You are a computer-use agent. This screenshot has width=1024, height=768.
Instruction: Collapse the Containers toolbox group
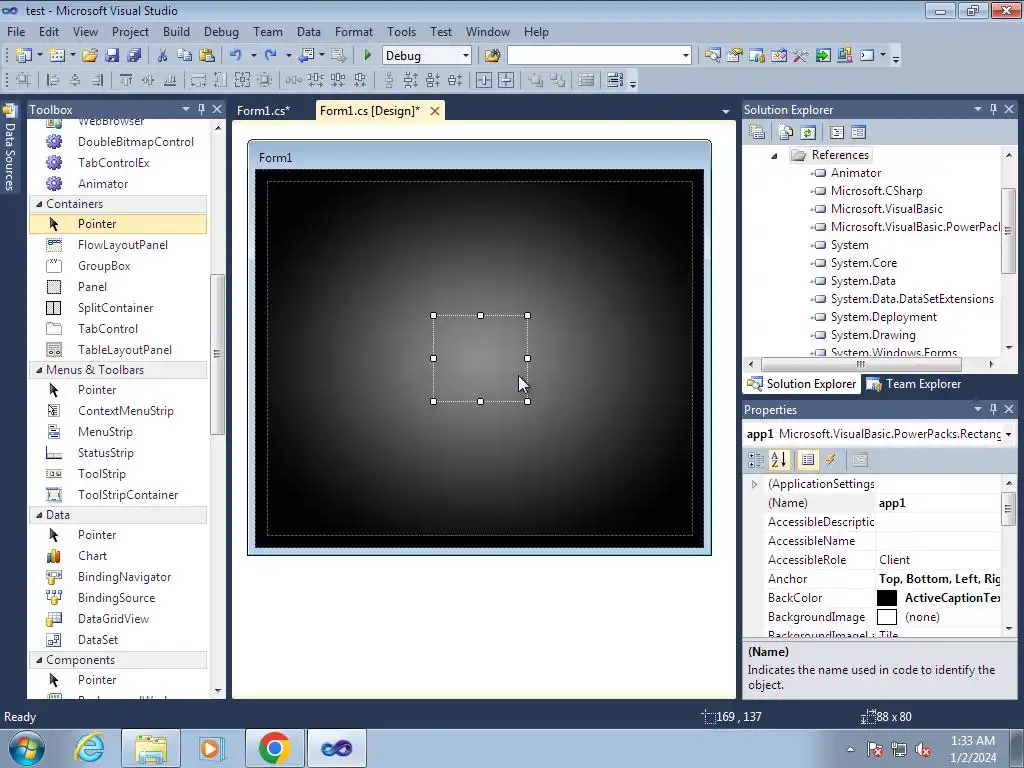click(39, 204)
